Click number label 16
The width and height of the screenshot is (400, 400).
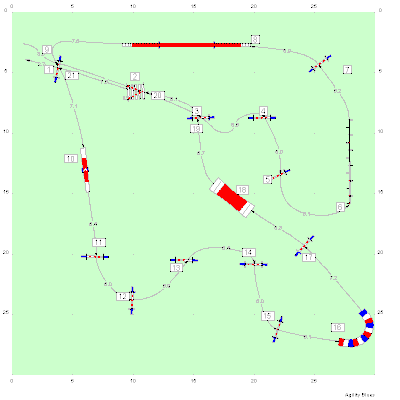click(x=337, y=327)
